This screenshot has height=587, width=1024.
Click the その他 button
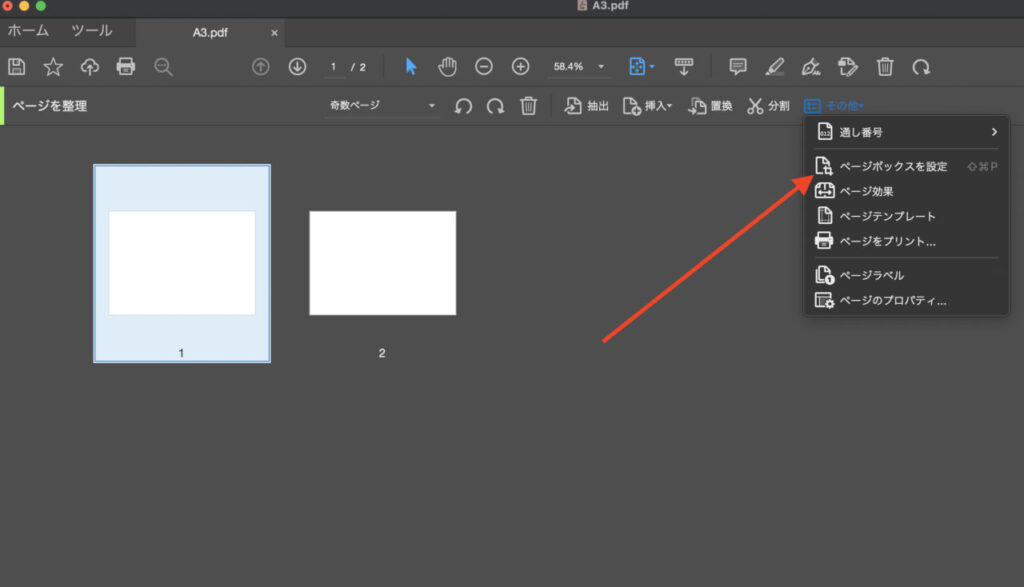(x=835, y=105)
